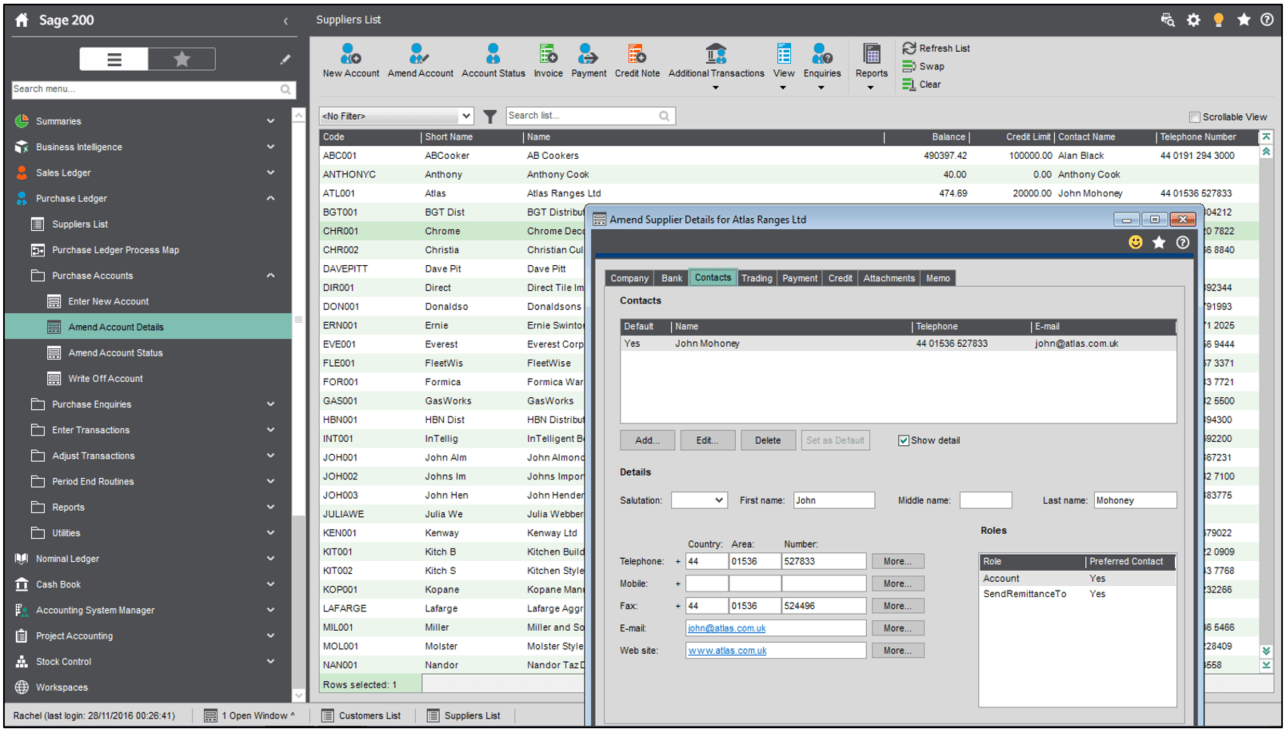Select the ABC001 supplier row
This screenshot has width=1287, height=732.
click(788, 156)
